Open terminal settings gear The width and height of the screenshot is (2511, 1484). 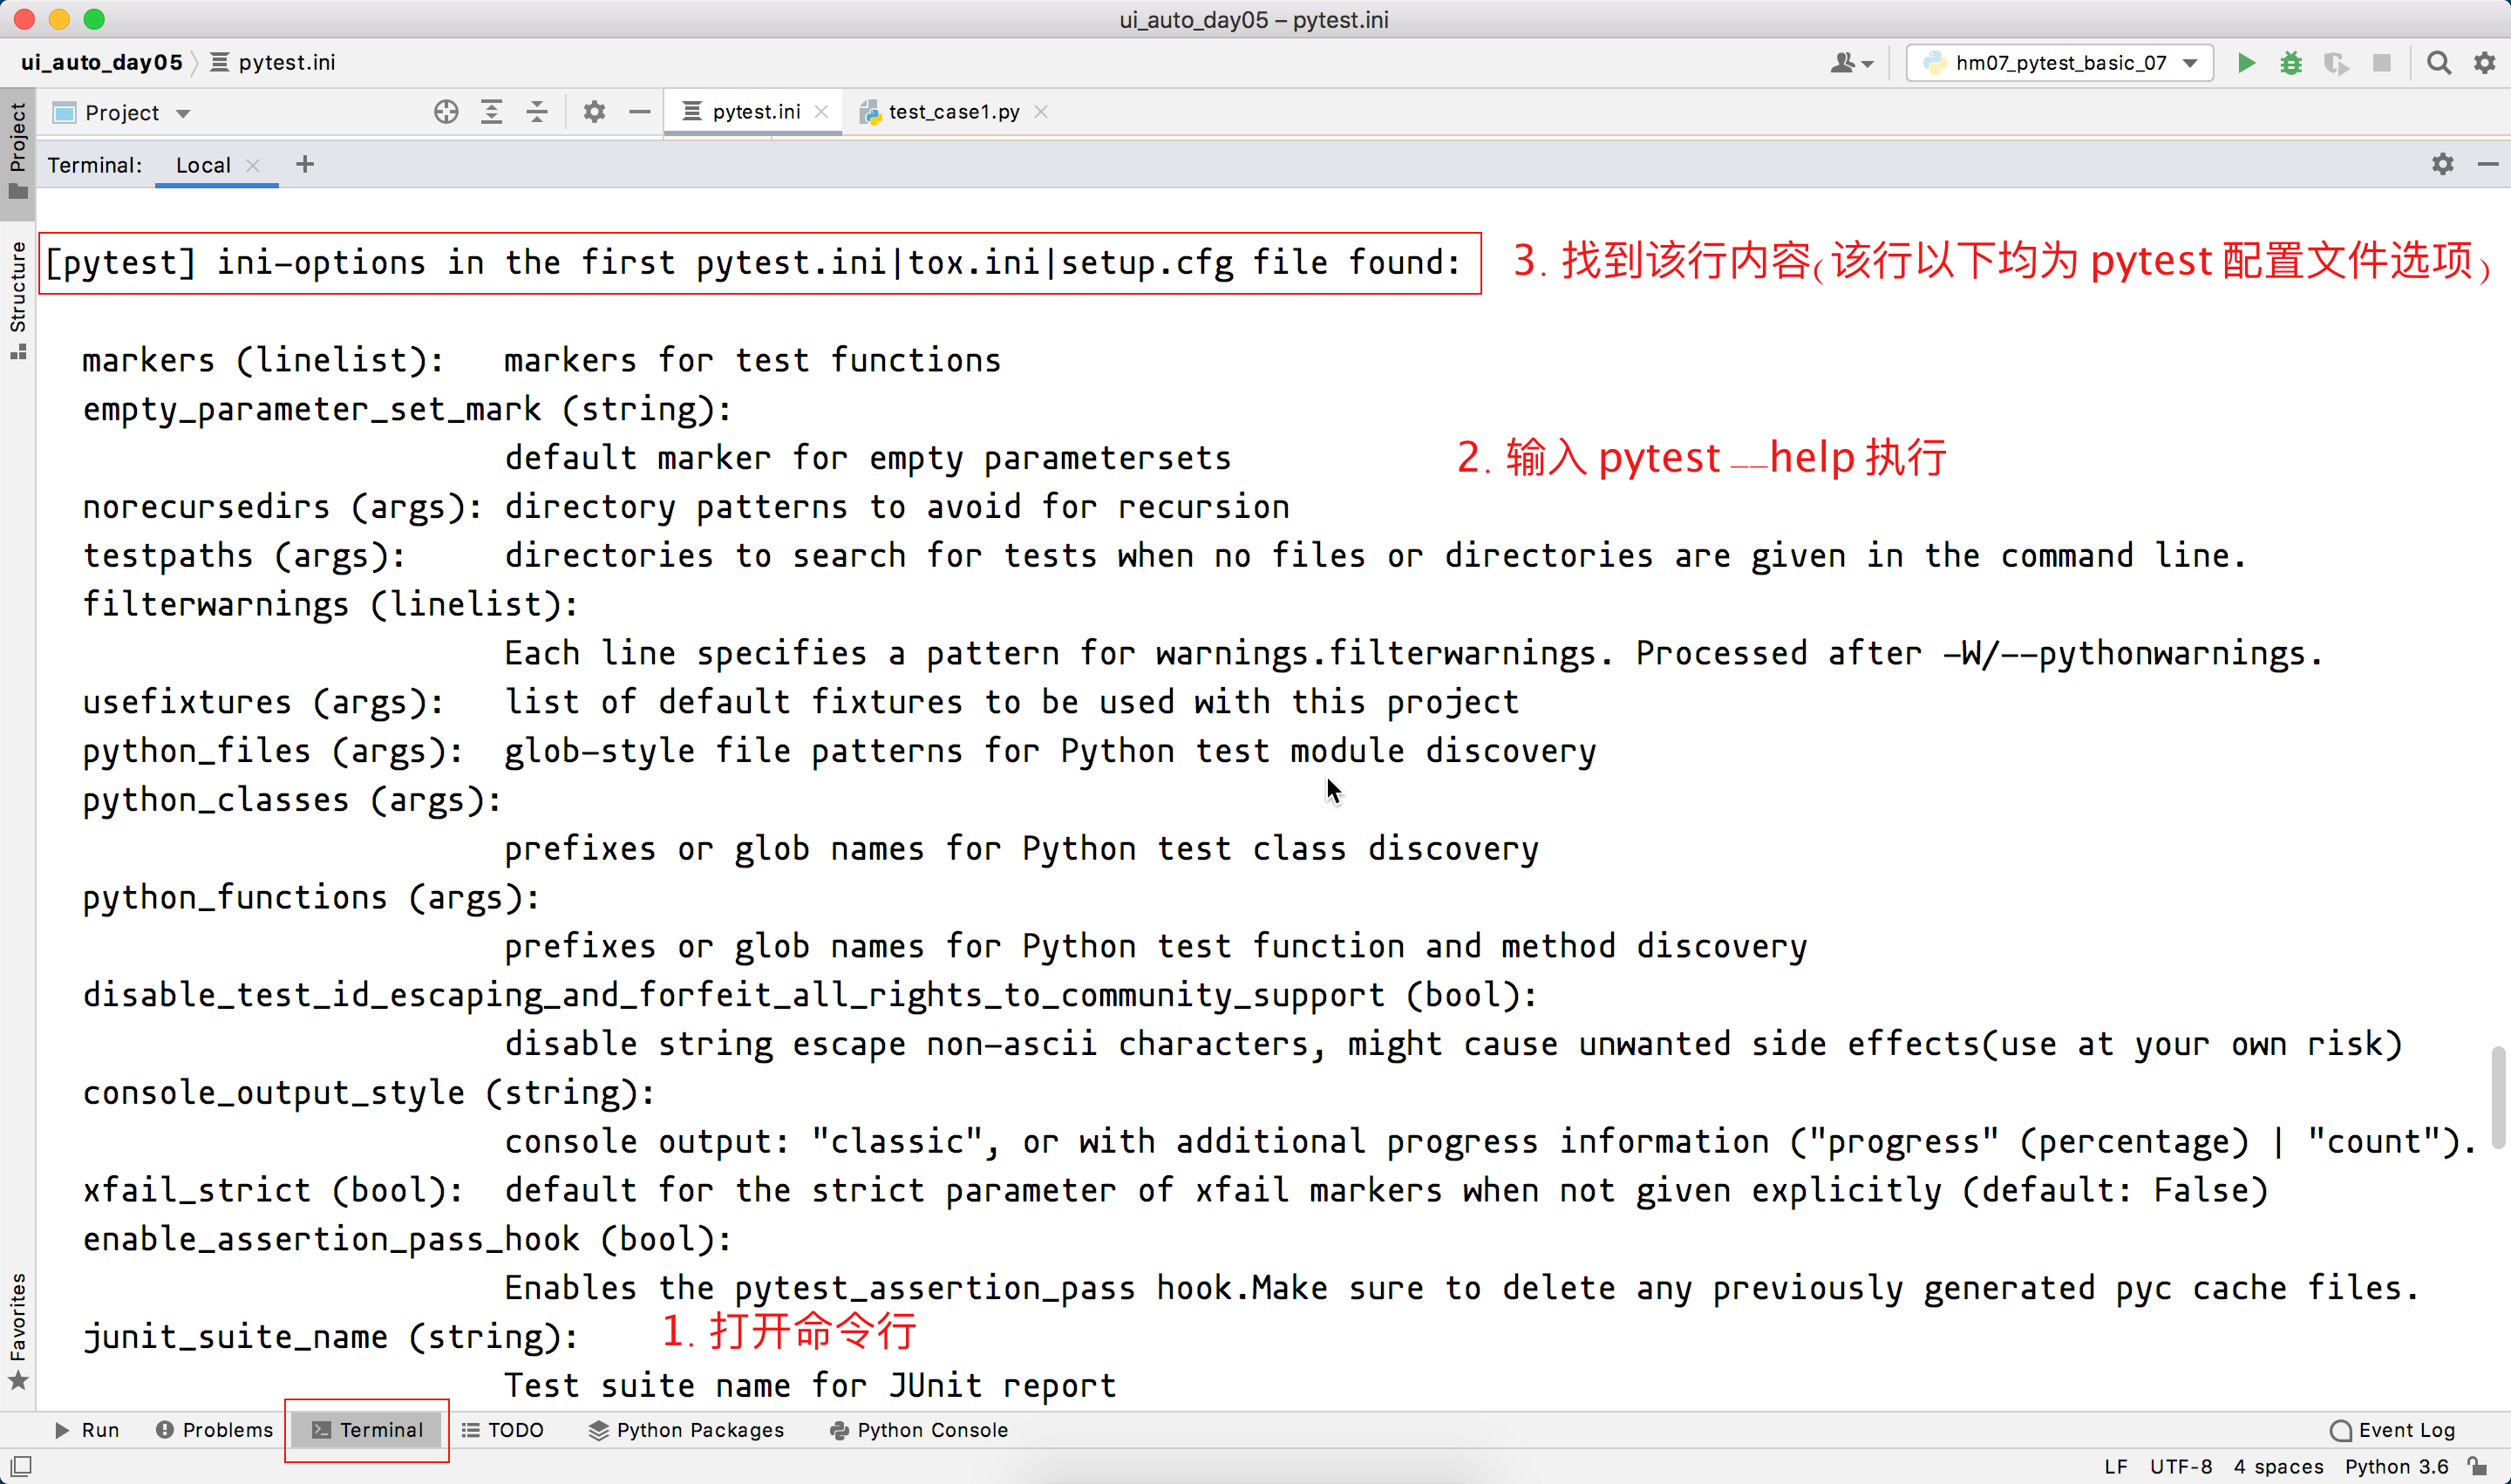coord(2442,164)
